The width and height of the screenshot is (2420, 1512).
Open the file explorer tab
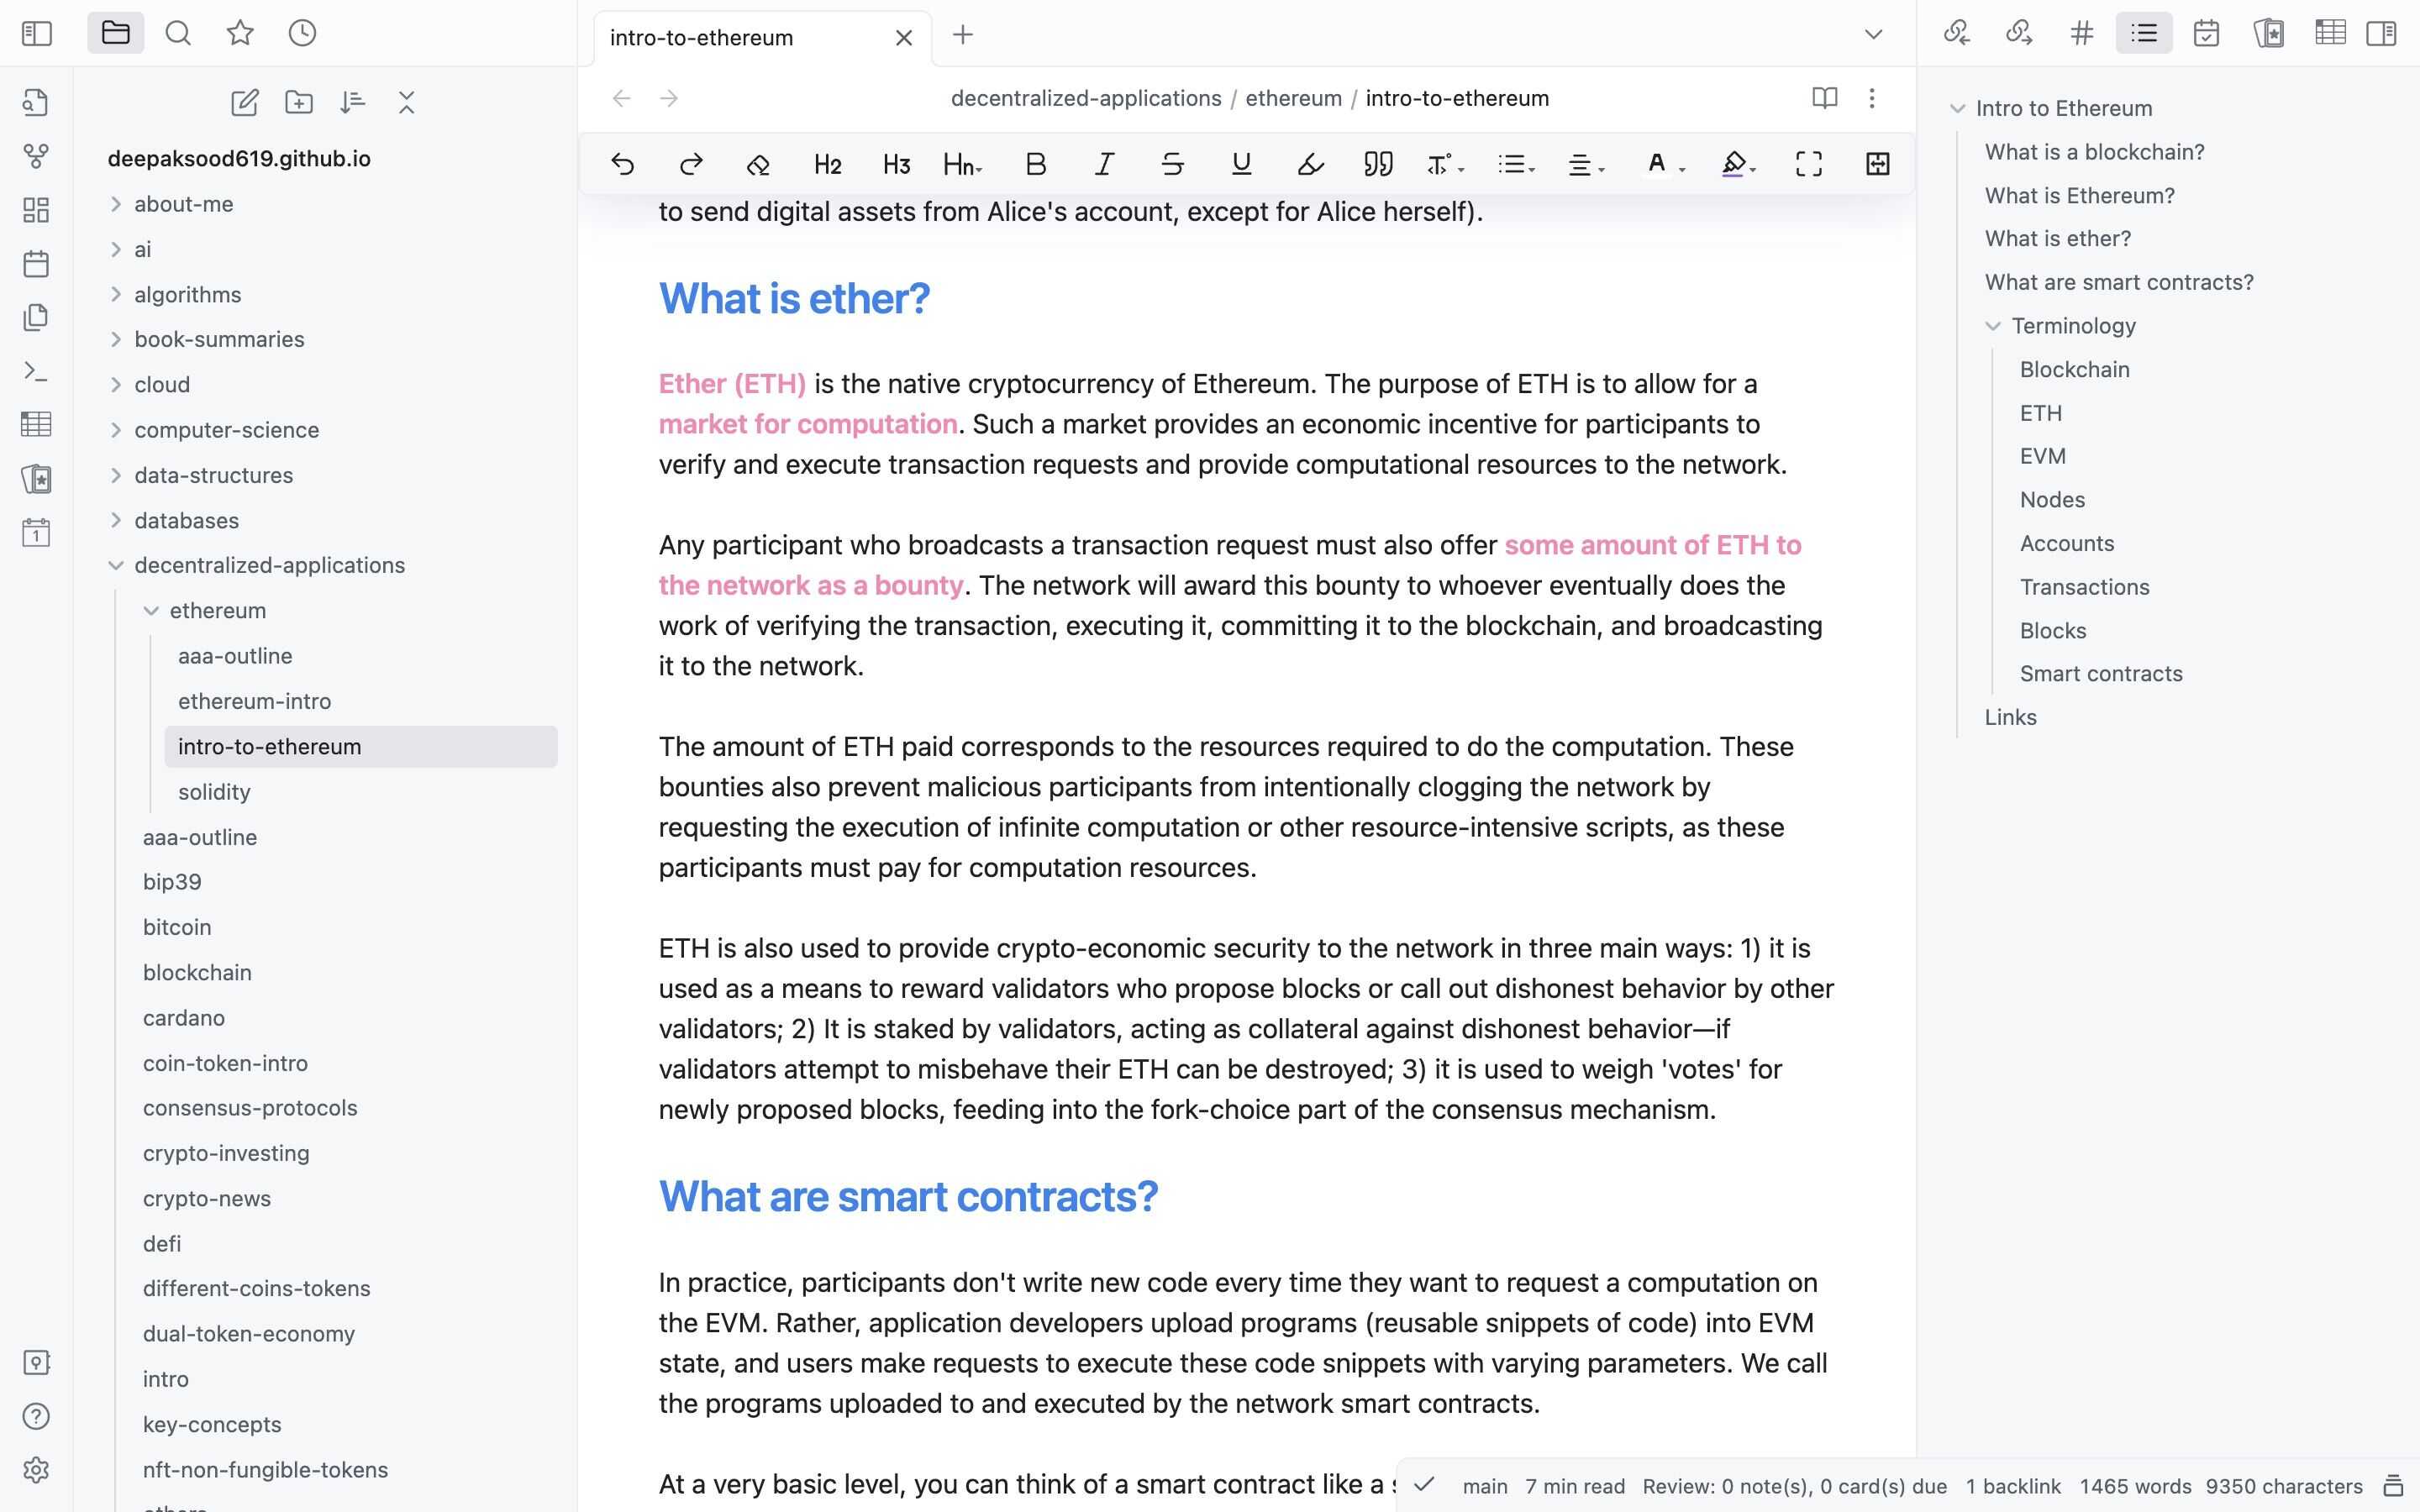[x=116, y=33]
